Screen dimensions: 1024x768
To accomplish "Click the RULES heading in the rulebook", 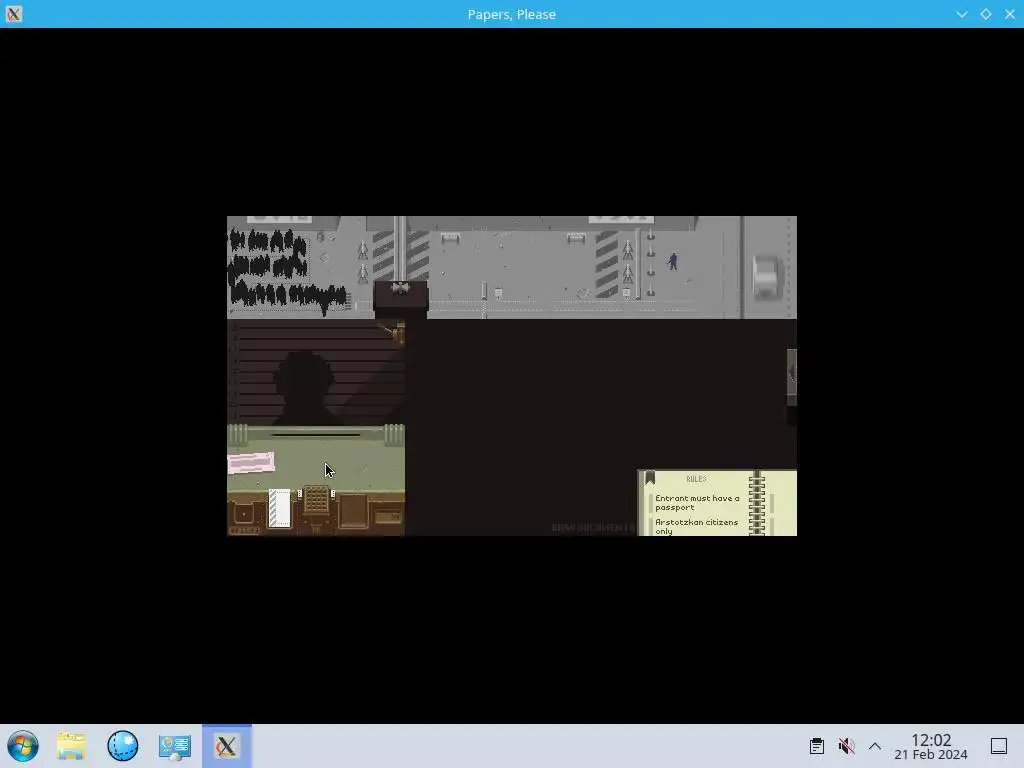I will click(696, 479).
